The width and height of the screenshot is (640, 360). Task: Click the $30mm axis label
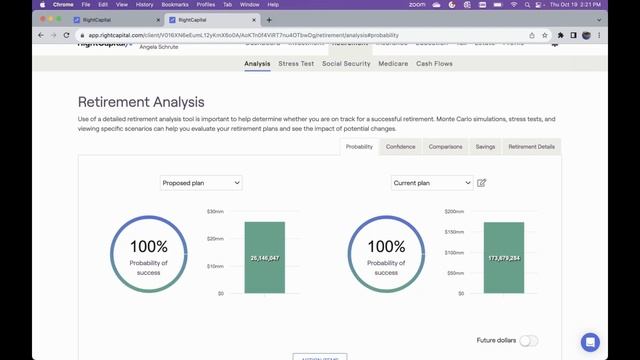tap(215, 211)
